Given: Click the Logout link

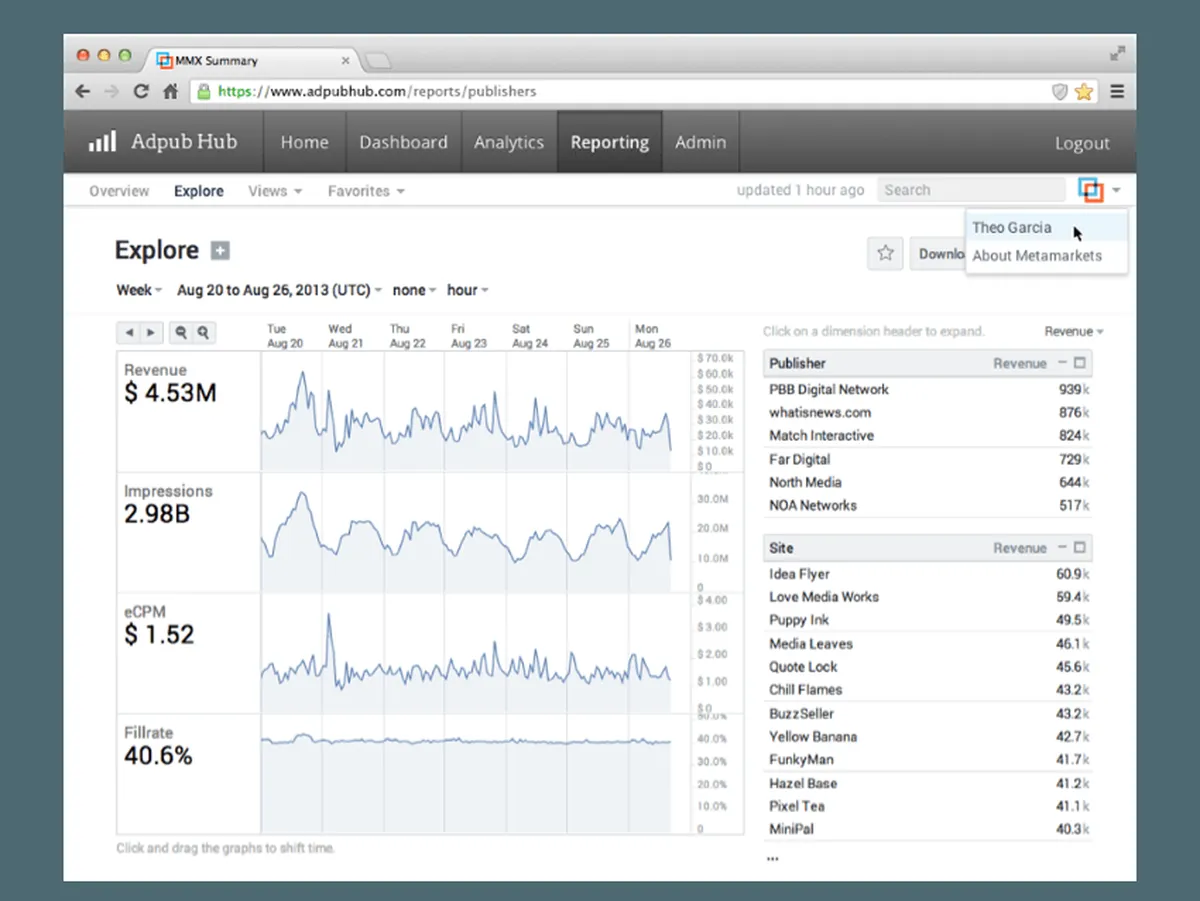Looking at the screenshot, I should (x=1082, y=143).
